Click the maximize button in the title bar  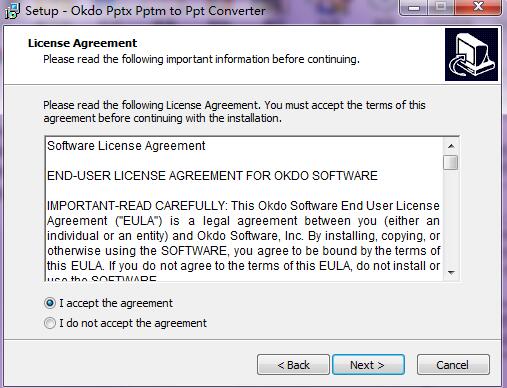click(441, 8)
